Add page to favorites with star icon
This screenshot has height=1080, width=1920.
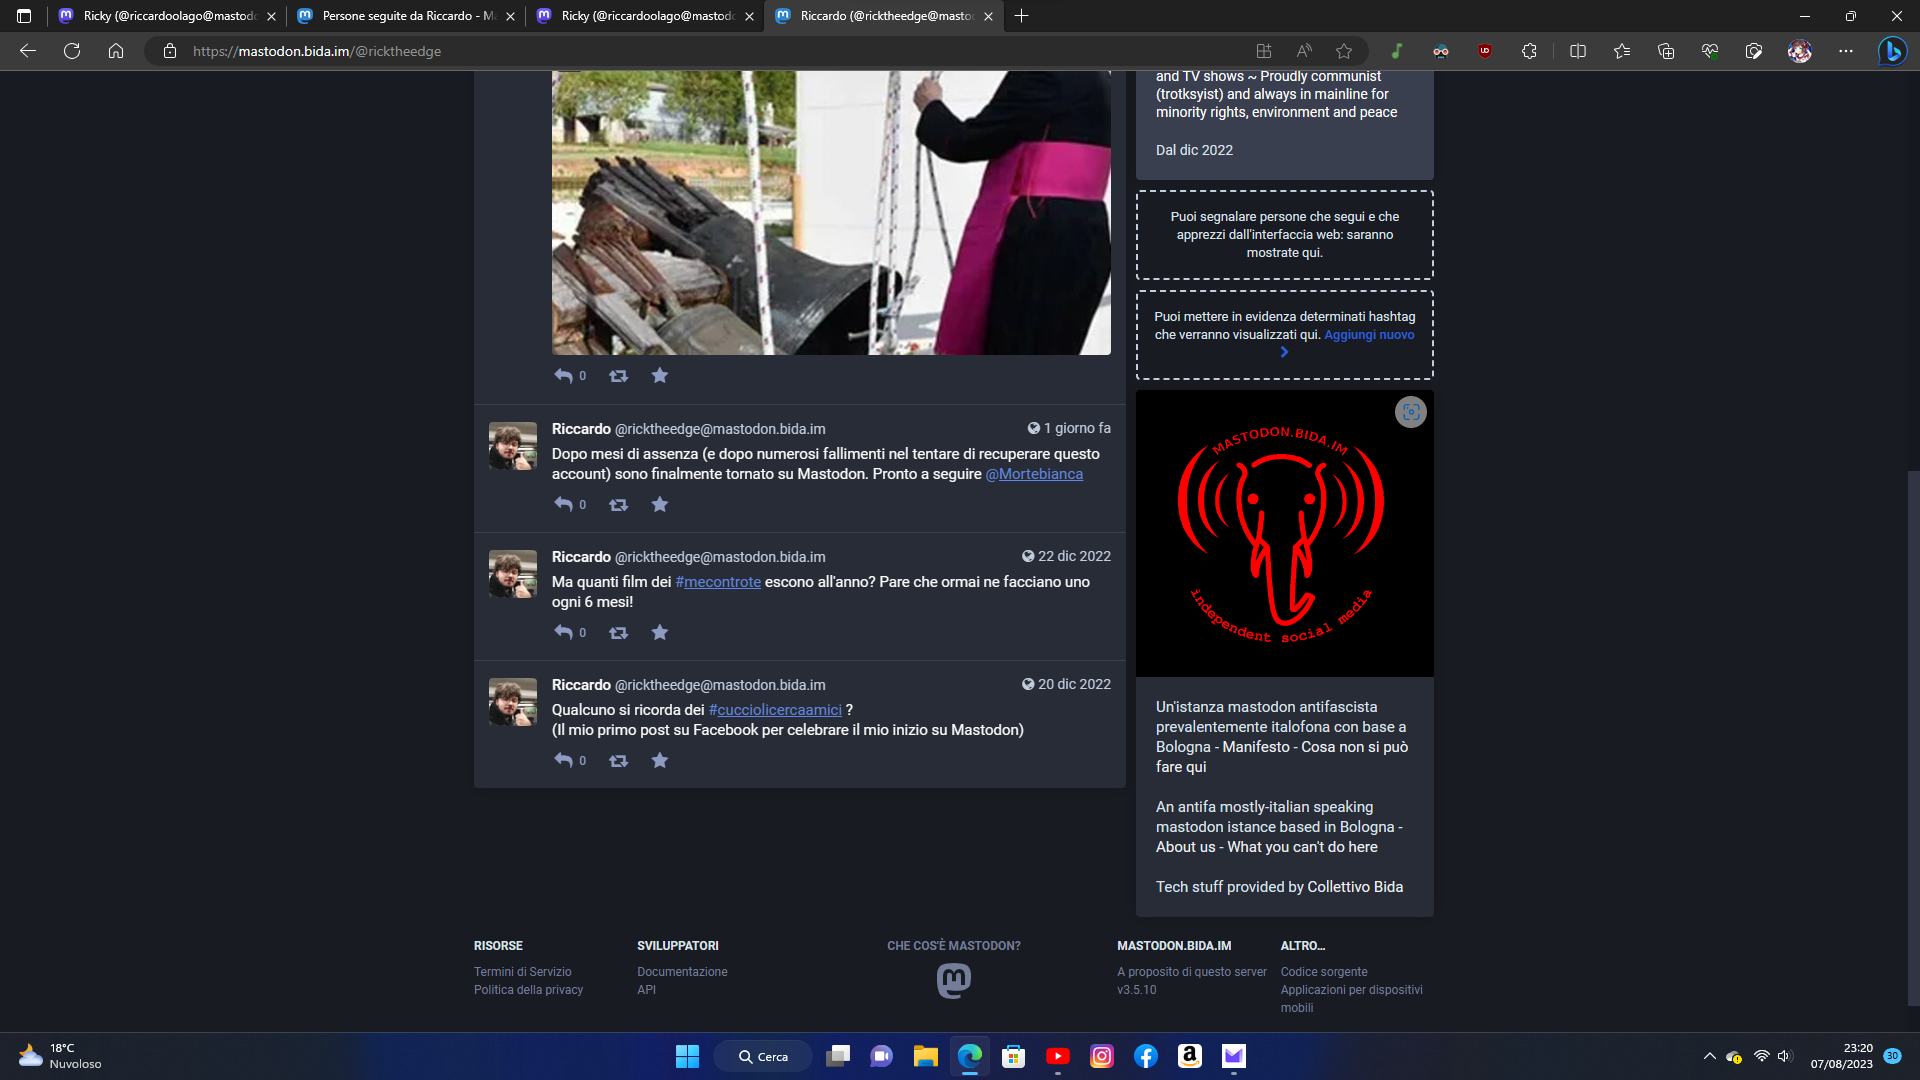tap(1344, 51)
